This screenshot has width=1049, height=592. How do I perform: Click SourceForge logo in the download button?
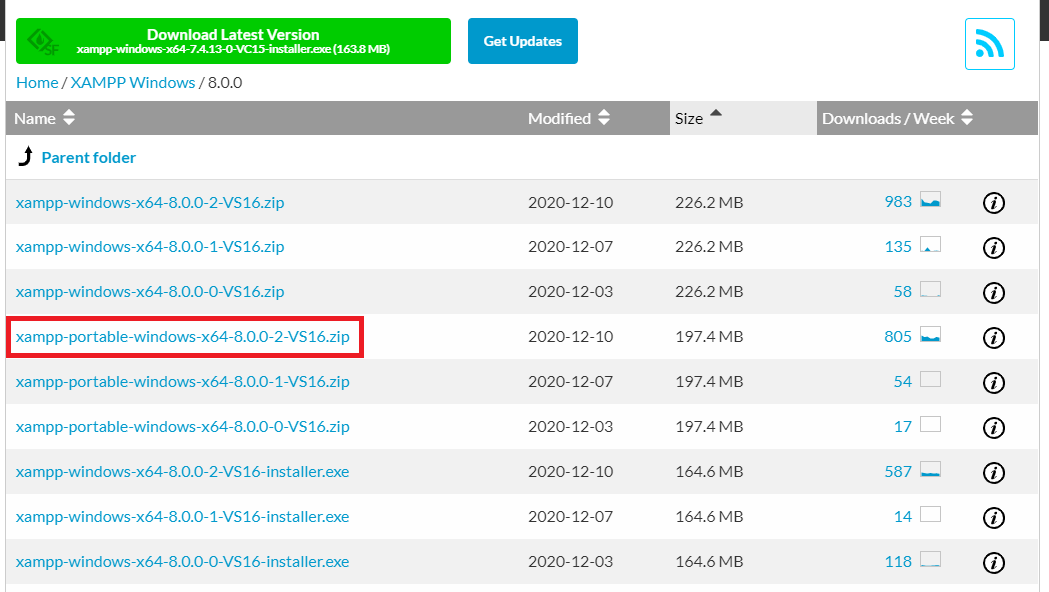tap(43, 42)
